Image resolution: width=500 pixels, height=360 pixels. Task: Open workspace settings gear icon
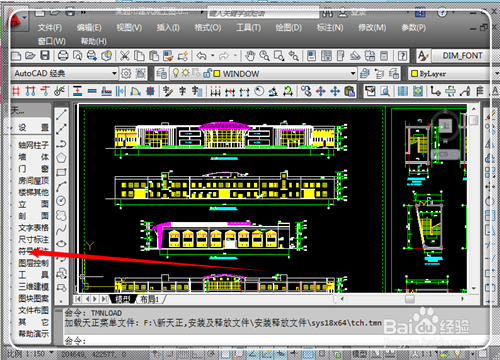pyautogui.click(x=126, y=73)
